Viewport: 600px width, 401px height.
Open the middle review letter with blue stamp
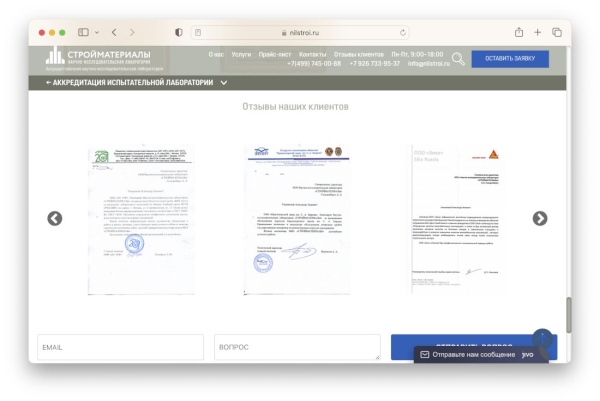(x=297, y=220)
